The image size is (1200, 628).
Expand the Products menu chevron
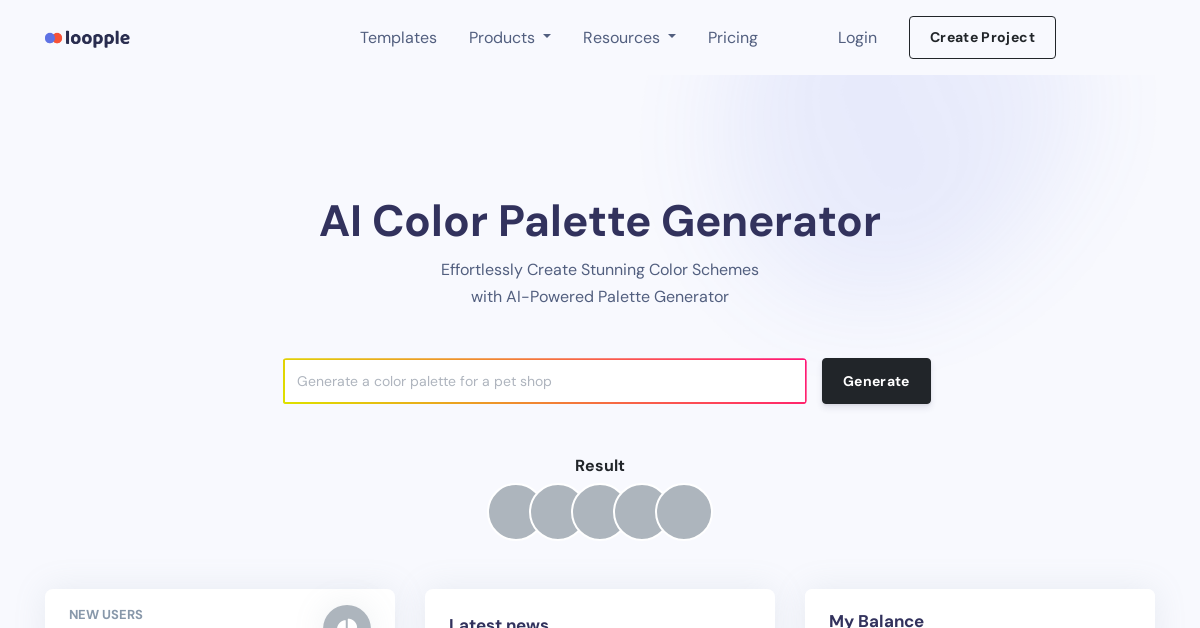(x=547, y=36)
